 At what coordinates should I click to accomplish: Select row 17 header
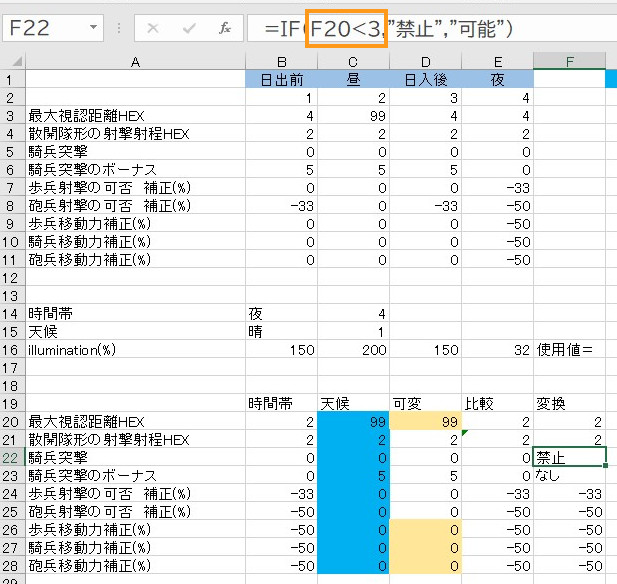(13, 368)
